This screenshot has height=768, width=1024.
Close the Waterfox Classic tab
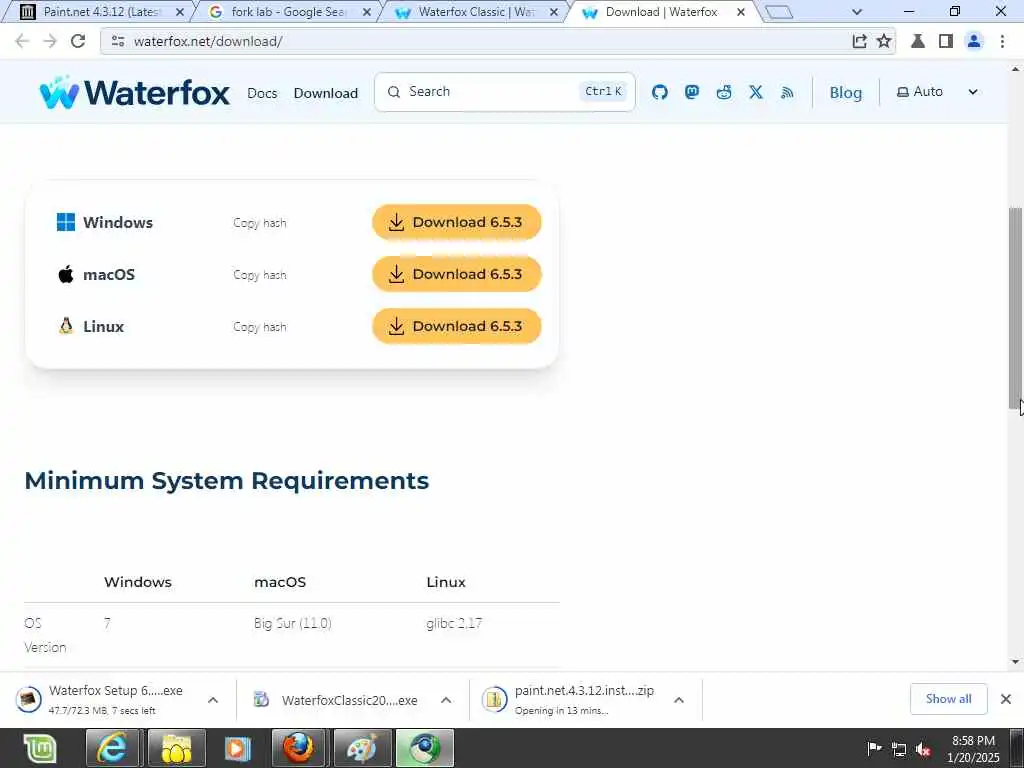[x=553, y=12]
